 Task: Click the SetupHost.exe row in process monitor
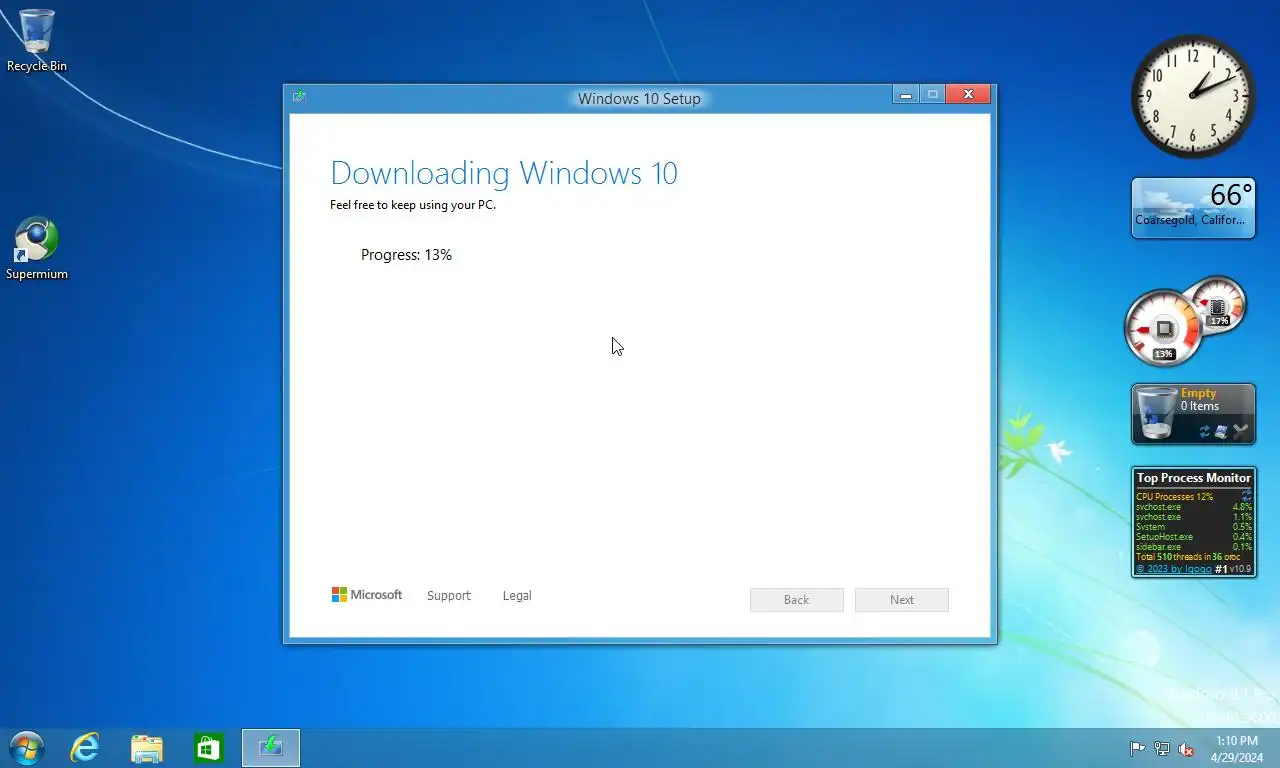click(1194, 537)
